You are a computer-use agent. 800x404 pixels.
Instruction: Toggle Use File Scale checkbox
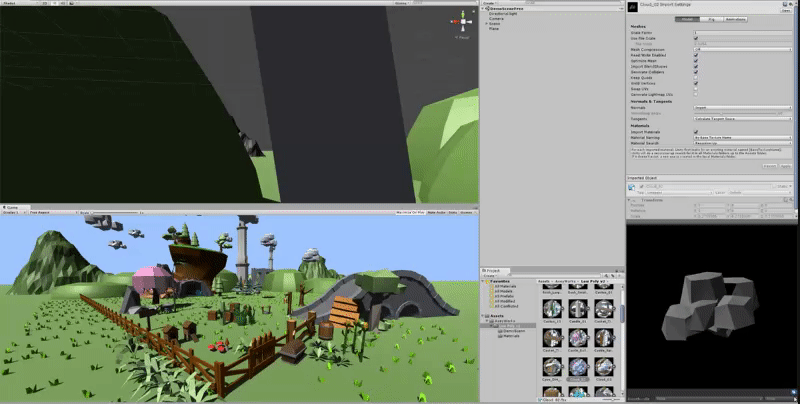[695, 38]
